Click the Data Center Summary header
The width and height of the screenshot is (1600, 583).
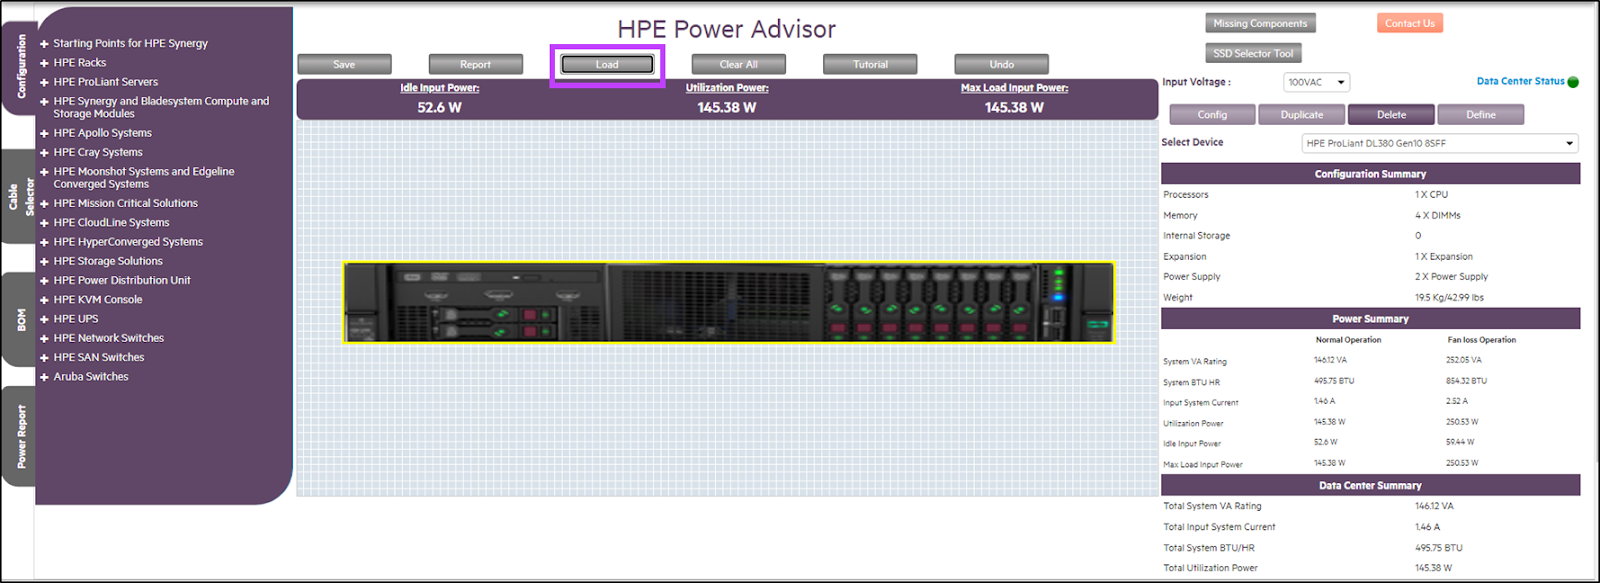click(x=1370, y=486)
